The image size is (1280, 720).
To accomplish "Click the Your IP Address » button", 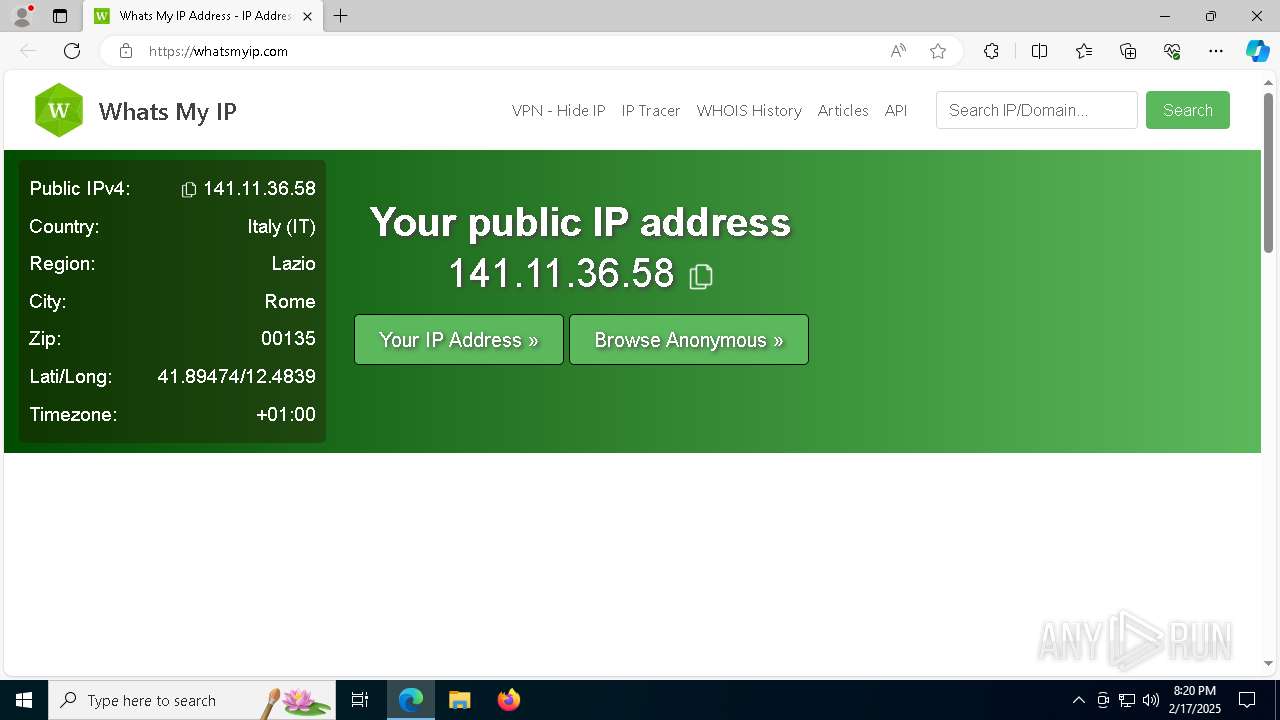I will pyautogui.click(x=459, y=340).
